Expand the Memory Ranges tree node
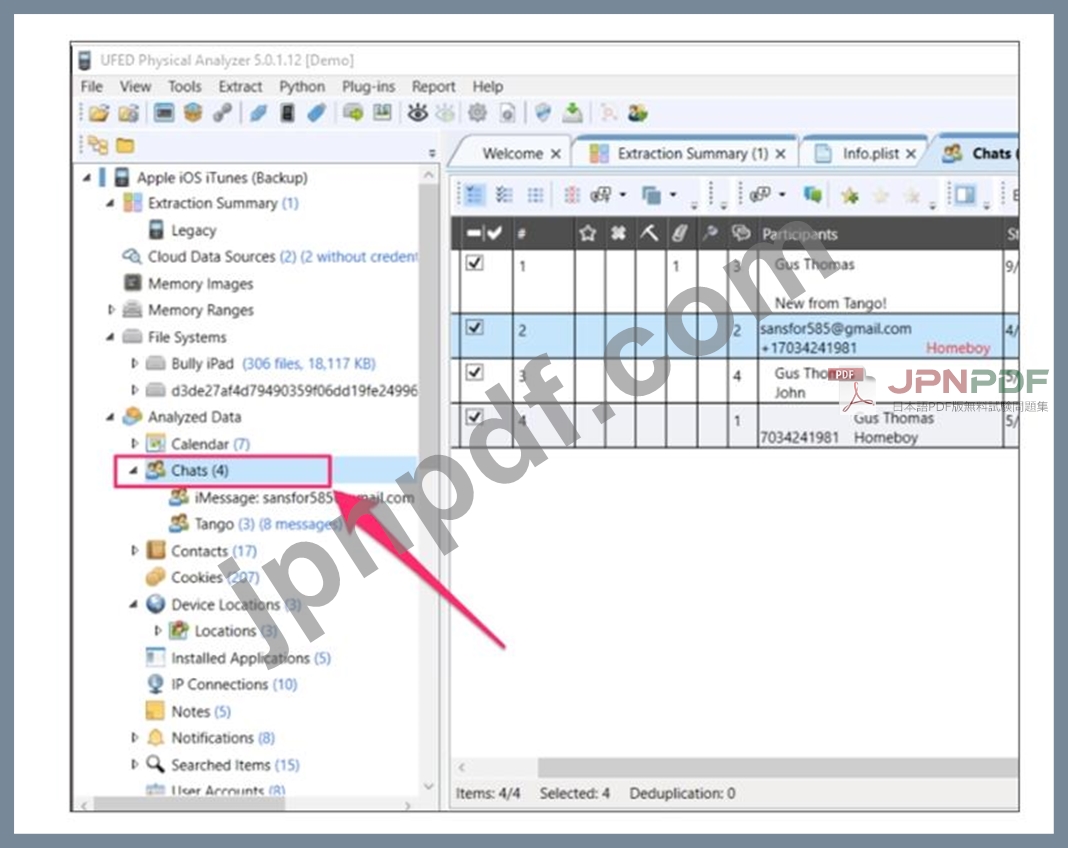 point(110,310)
